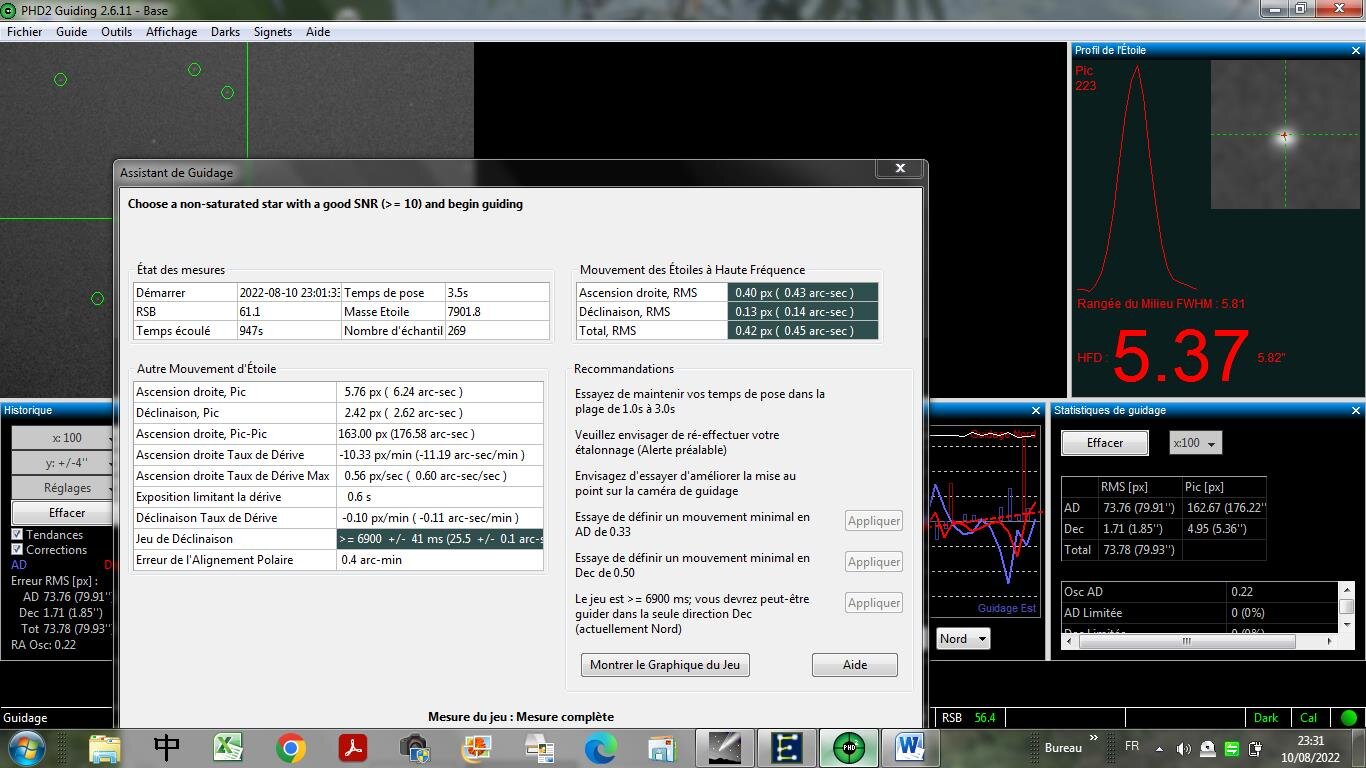Image resolution: width=1366 pixels, height=768 pixels.
Task: Click the Cal indicator in the status bar
Action: pos(1309,718)
